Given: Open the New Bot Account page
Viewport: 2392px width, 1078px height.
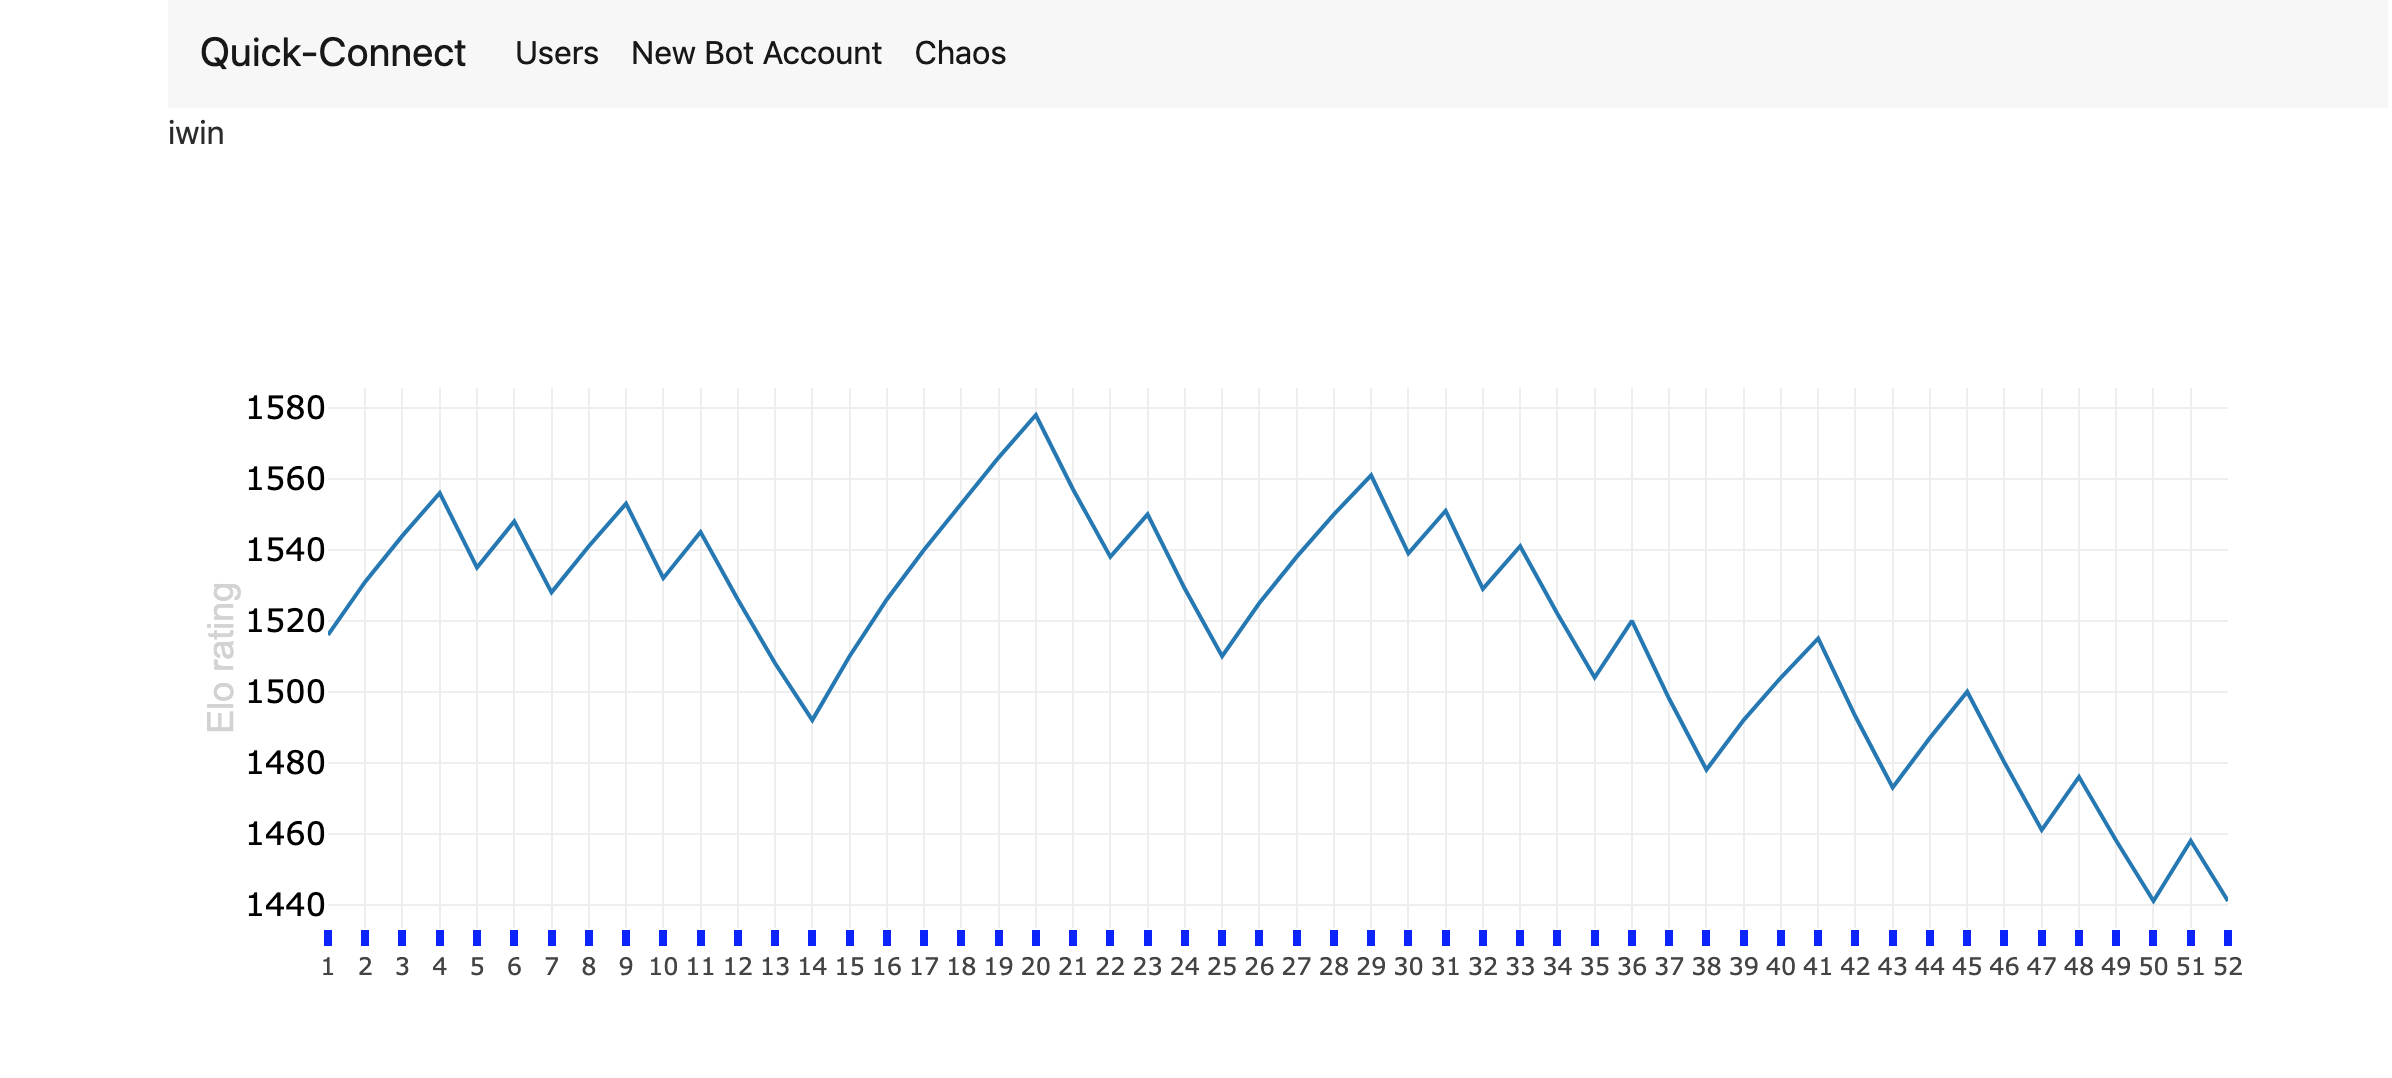Looking at the screenshot, I should point(755,53).
